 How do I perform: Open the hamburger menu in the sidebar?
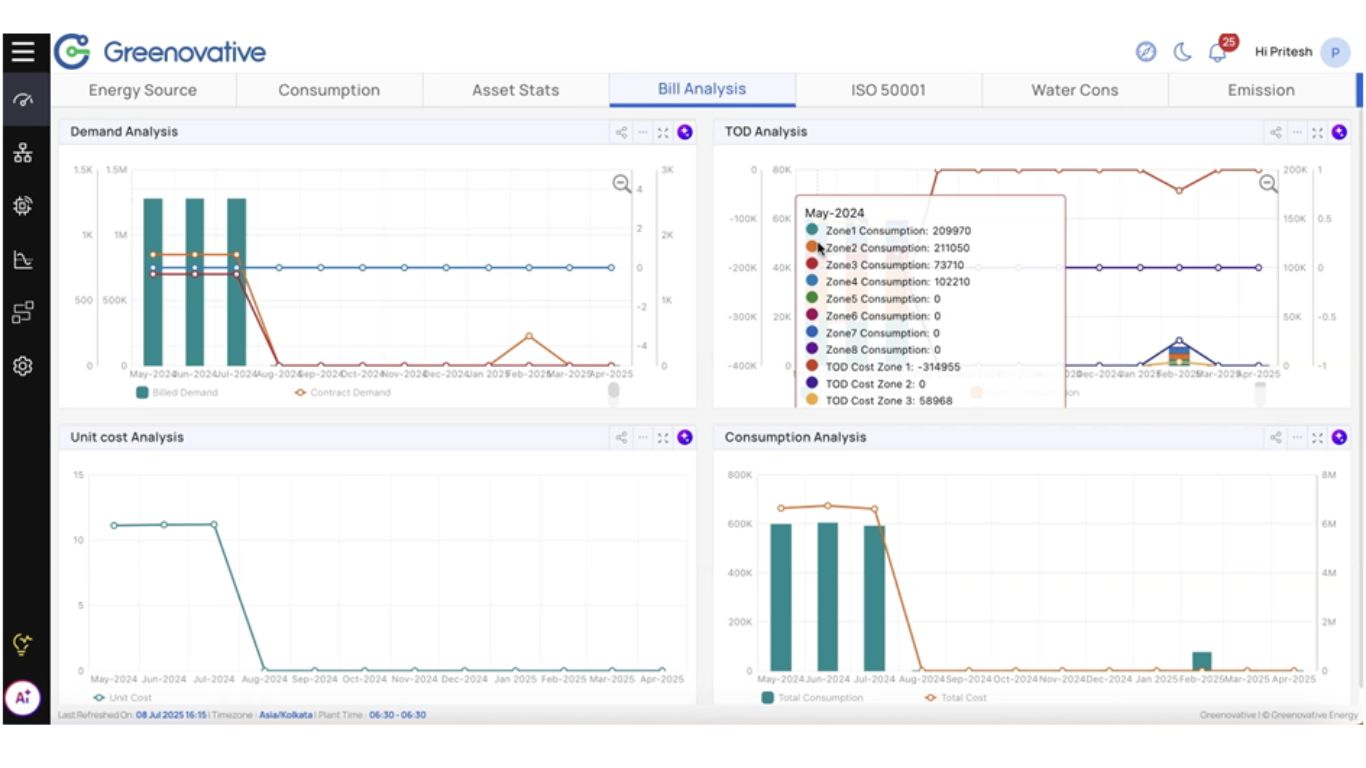[24, 51]
